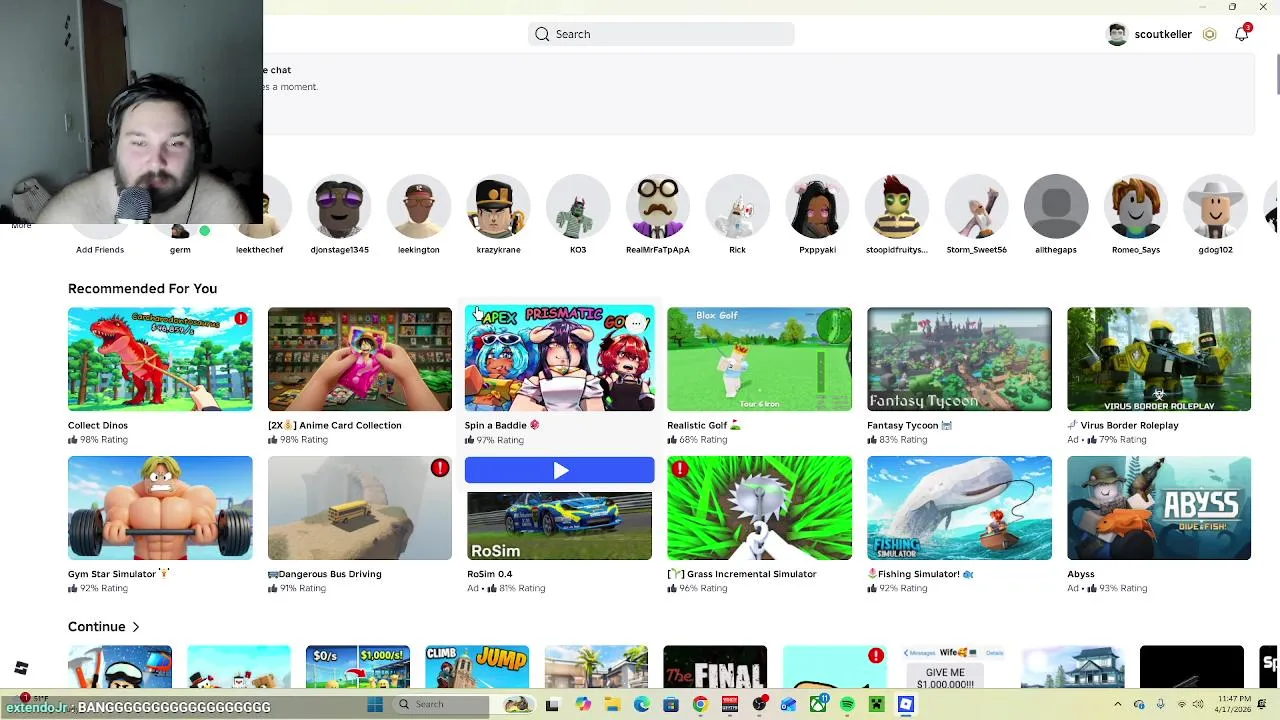Click the search magnifier icon

tap(542, 34)
